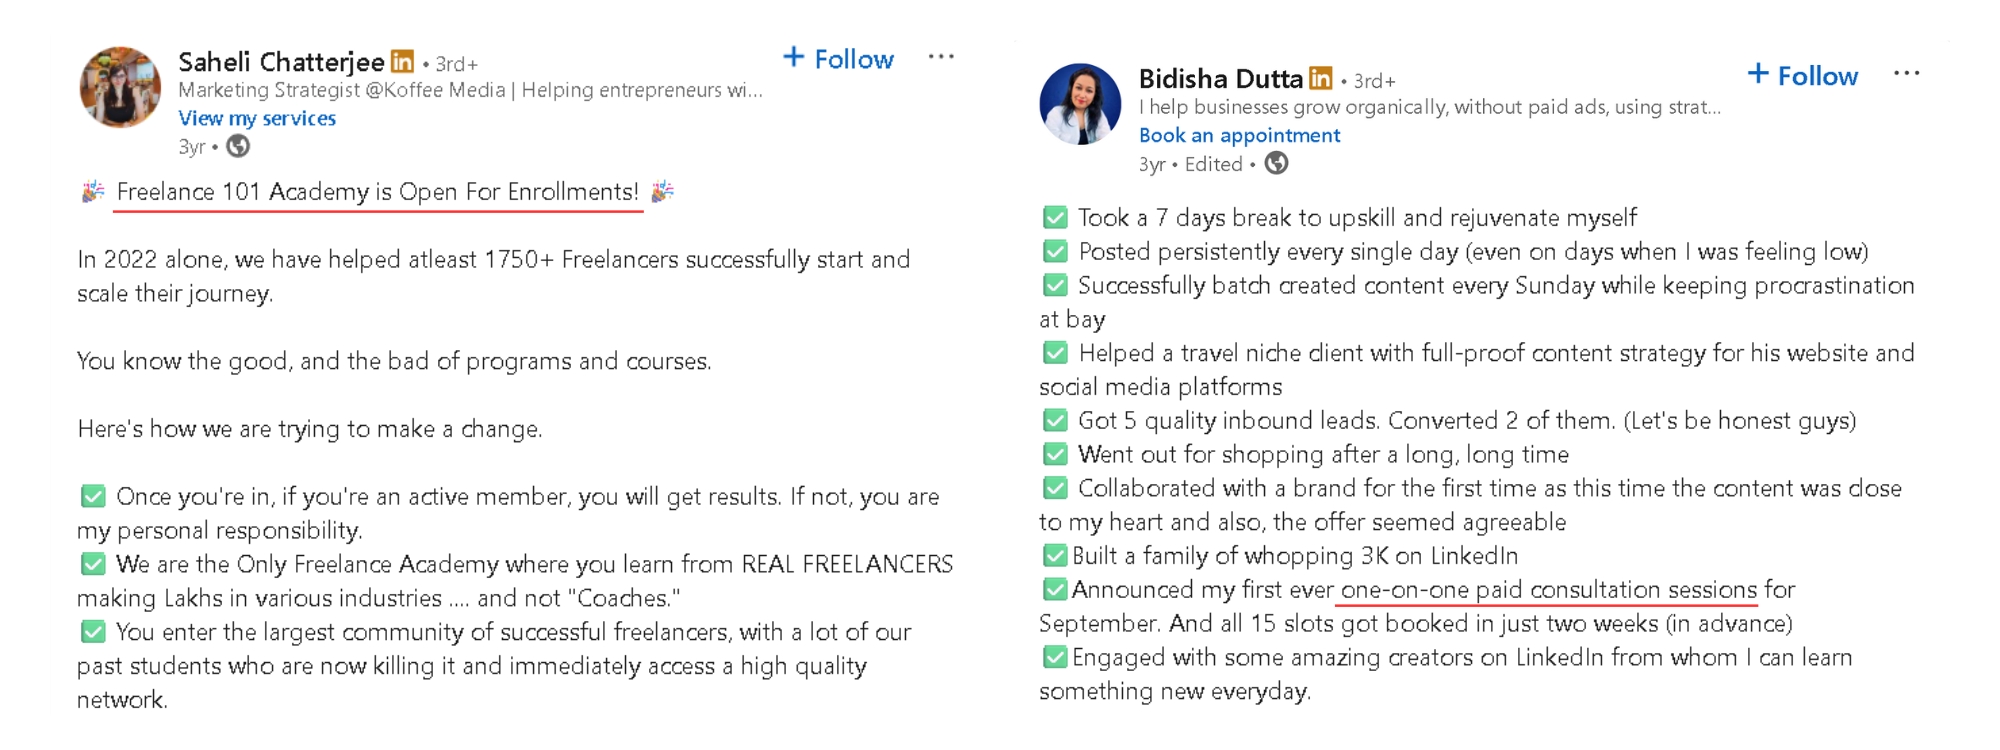Click Bidisha Dutta's profile photo
The width and height of the screenshot is (2000, 750).
point(1080,104)
